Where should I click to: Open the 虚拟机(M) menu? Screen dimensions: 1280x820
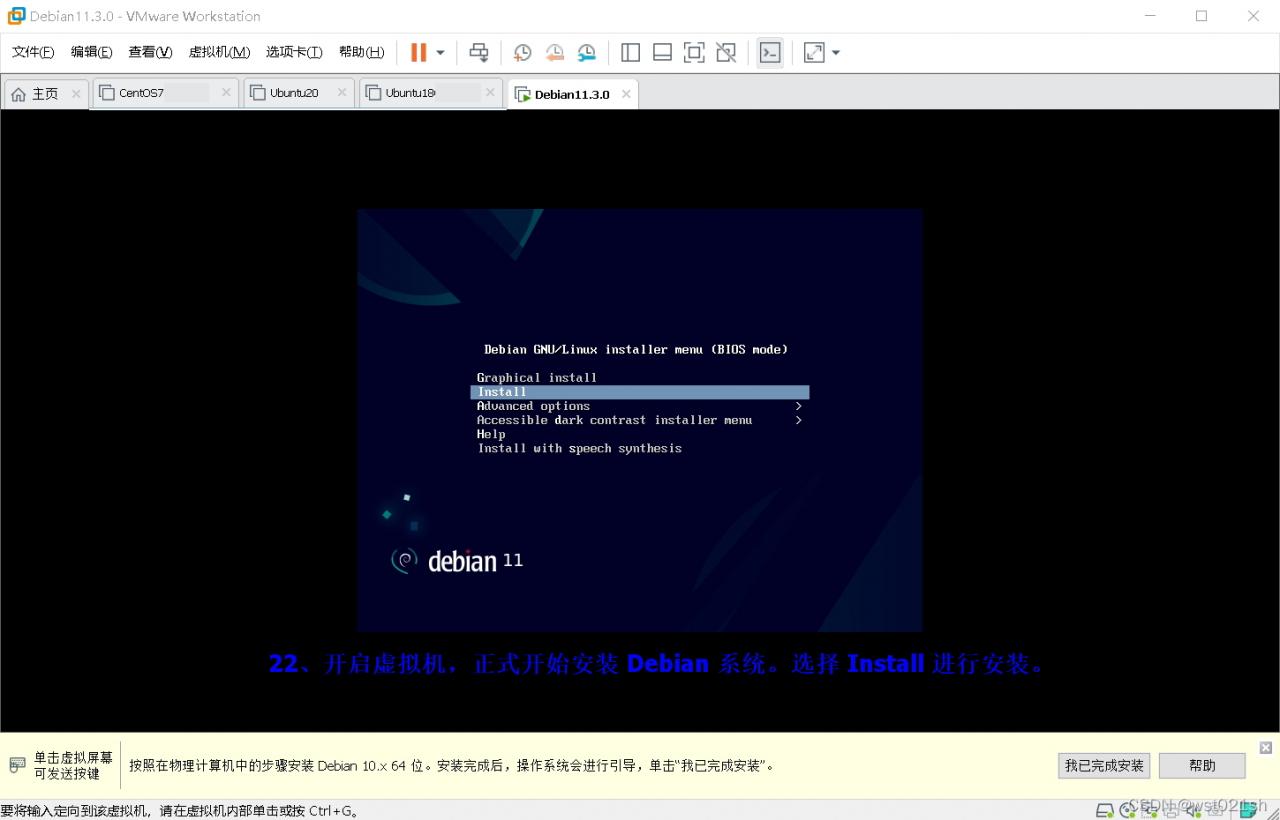coord(219,52)
